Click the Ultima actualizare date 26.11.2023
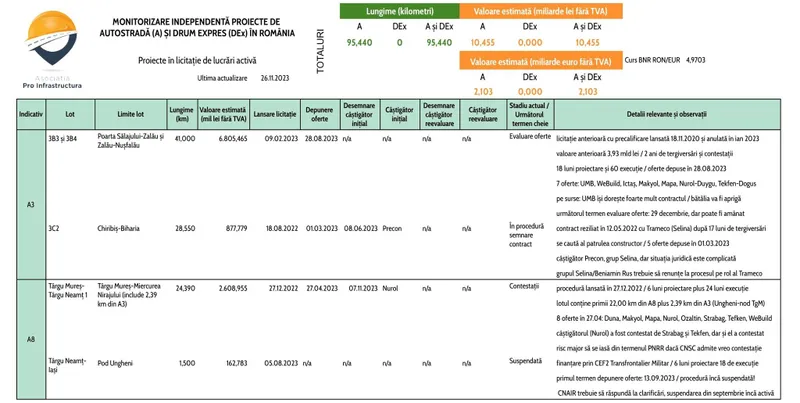 [275, 77]
